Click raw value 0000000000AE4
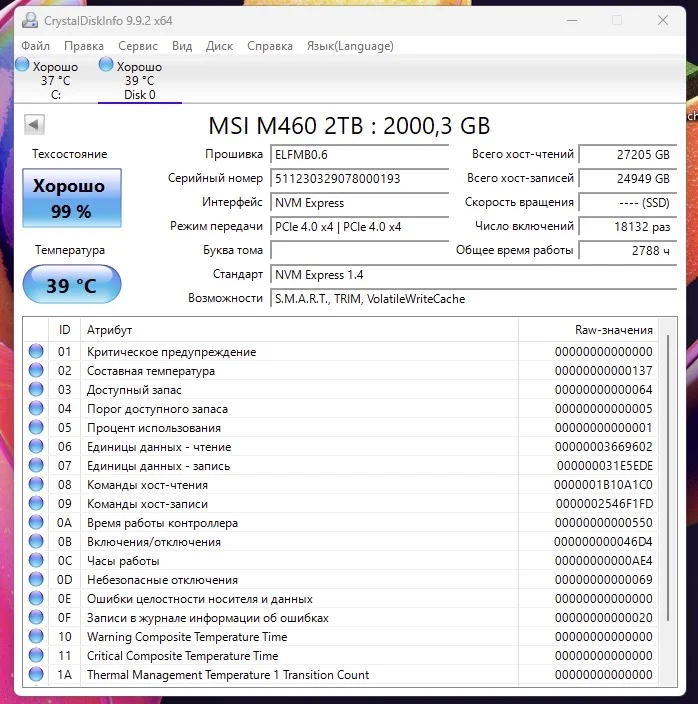Screen dimensions: 698x704 click(604, 561)
